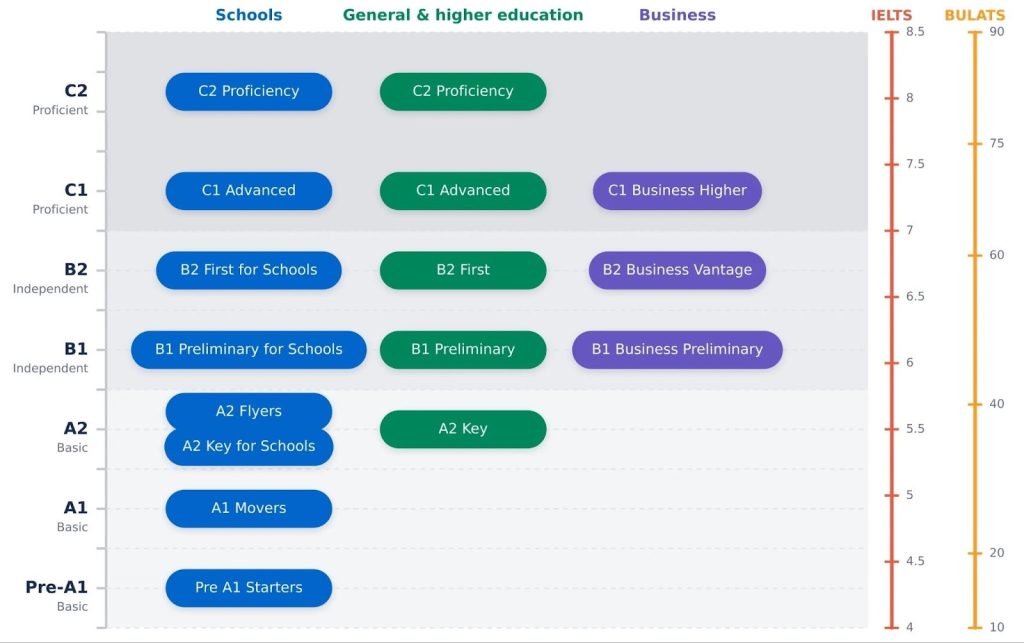Viewport: 1024px width, 643px height.
Task: Open the green A2 Key pill
Action: coord(462,429)
